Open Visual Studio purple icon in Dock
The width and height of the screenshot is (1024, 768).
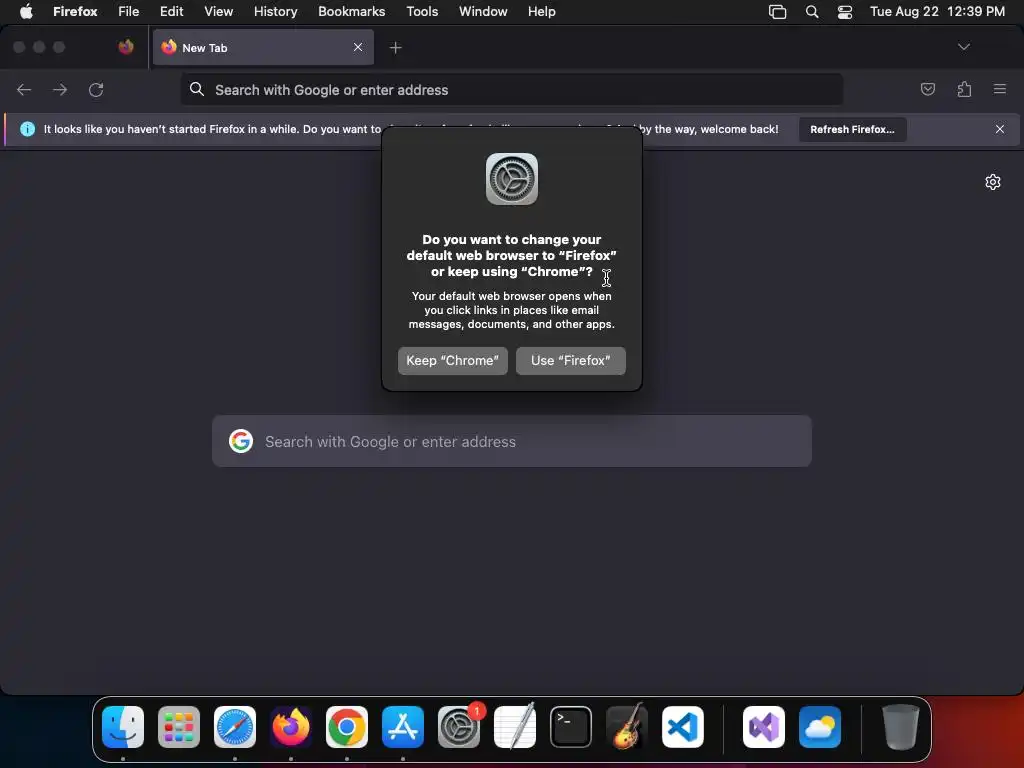coord(764,727)
